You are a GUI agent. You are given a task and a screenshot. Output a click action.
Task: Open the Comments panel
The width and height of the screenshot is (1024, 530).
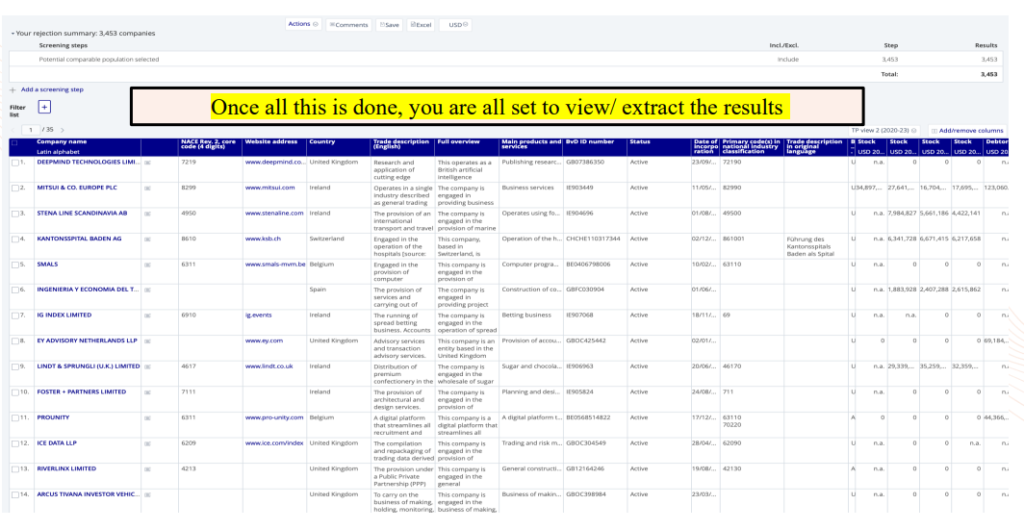point(349,25)
